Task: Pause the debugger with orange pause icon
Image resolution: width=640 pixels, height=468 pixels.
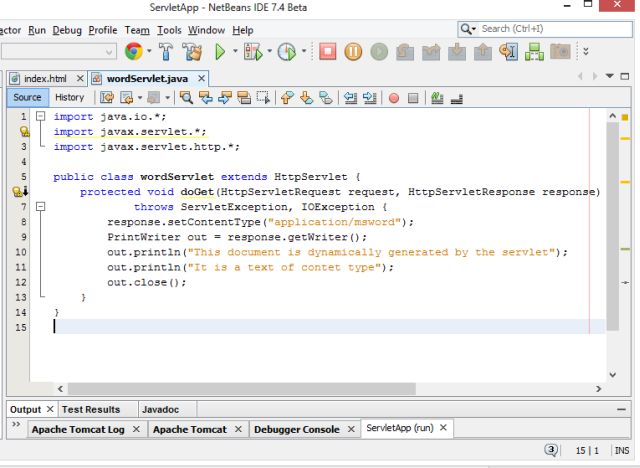Action: pyautogui.click(x=352, y=51)
